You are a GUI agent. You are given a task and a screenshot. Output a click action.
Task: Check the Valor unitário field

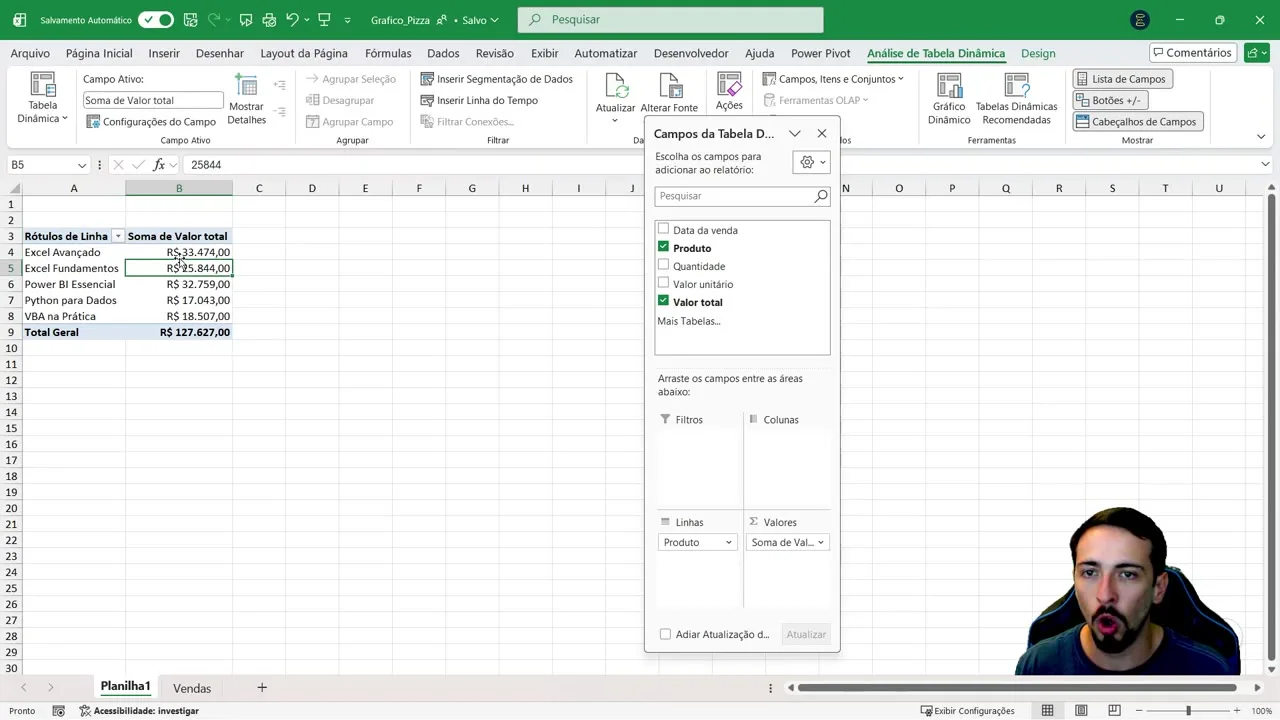pyautogui.click(x=663, y=284)
